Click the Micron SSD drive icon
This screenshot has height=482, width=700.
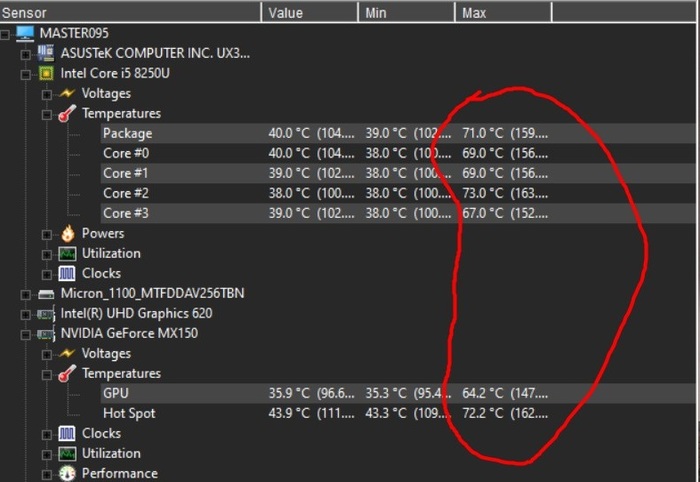click(46, 294)
